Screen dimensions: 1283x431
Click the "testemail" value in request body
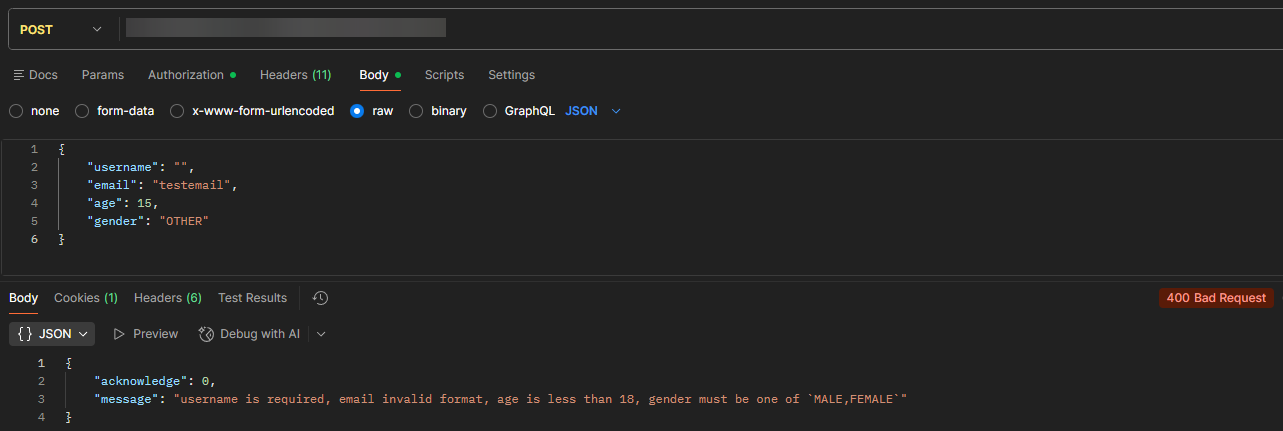coord(193,185)
